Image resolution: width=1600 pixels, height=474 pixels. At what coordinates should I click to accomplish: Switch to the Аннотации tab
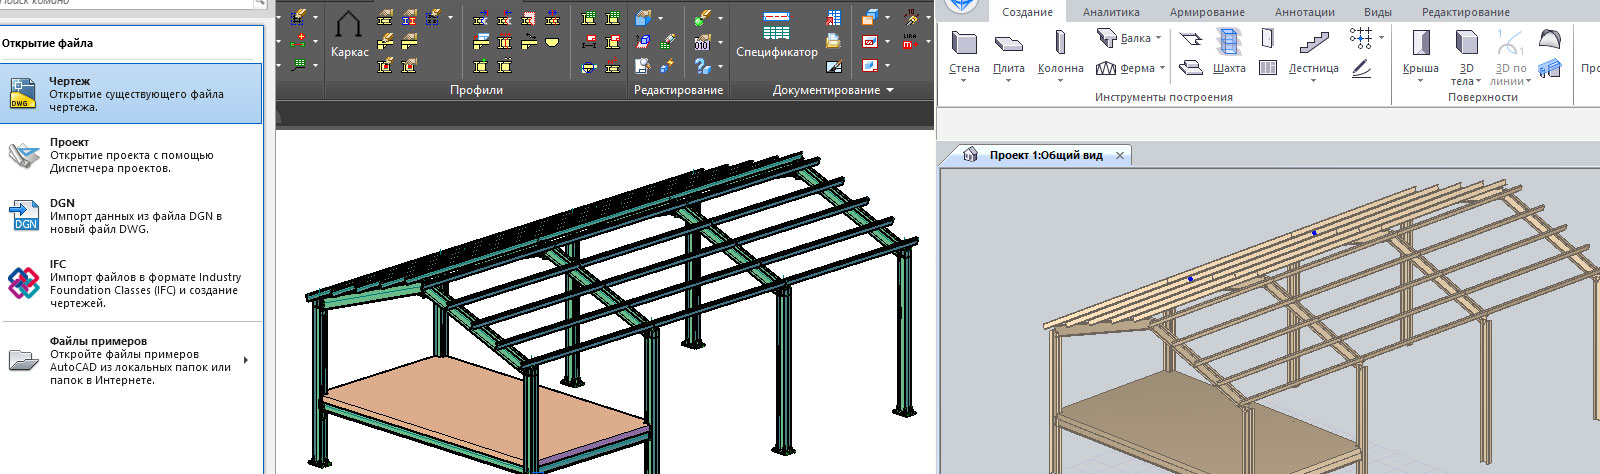pos(1304,12)
